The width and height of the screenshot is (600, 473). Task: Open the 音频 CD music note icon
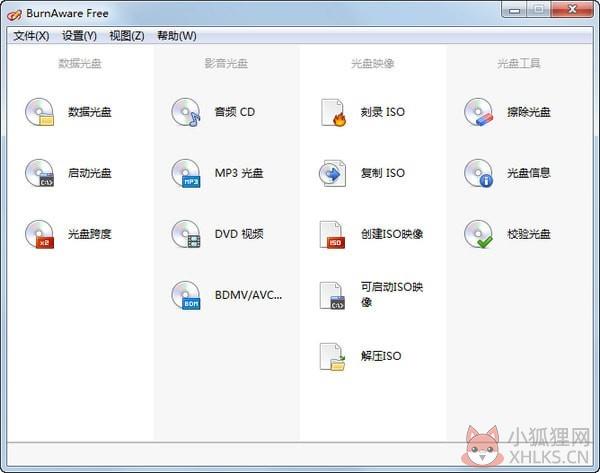coord(186,112)
